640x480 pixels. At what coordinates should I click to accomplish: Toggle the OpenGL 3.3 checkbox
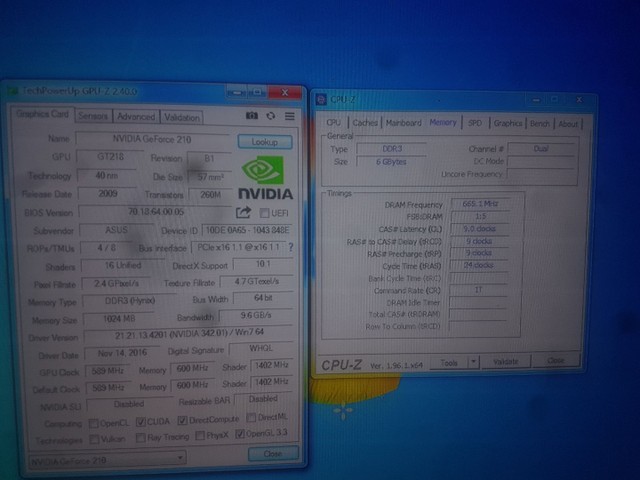[240, 434]
